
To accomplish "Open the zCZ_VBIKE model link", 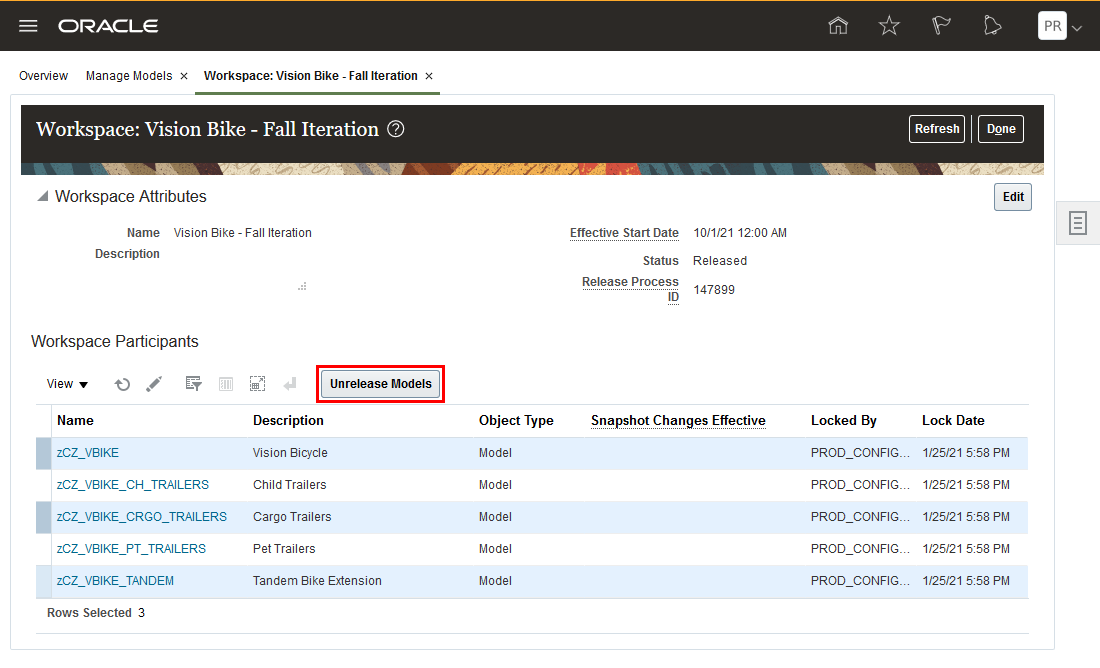I will (88, 453).
